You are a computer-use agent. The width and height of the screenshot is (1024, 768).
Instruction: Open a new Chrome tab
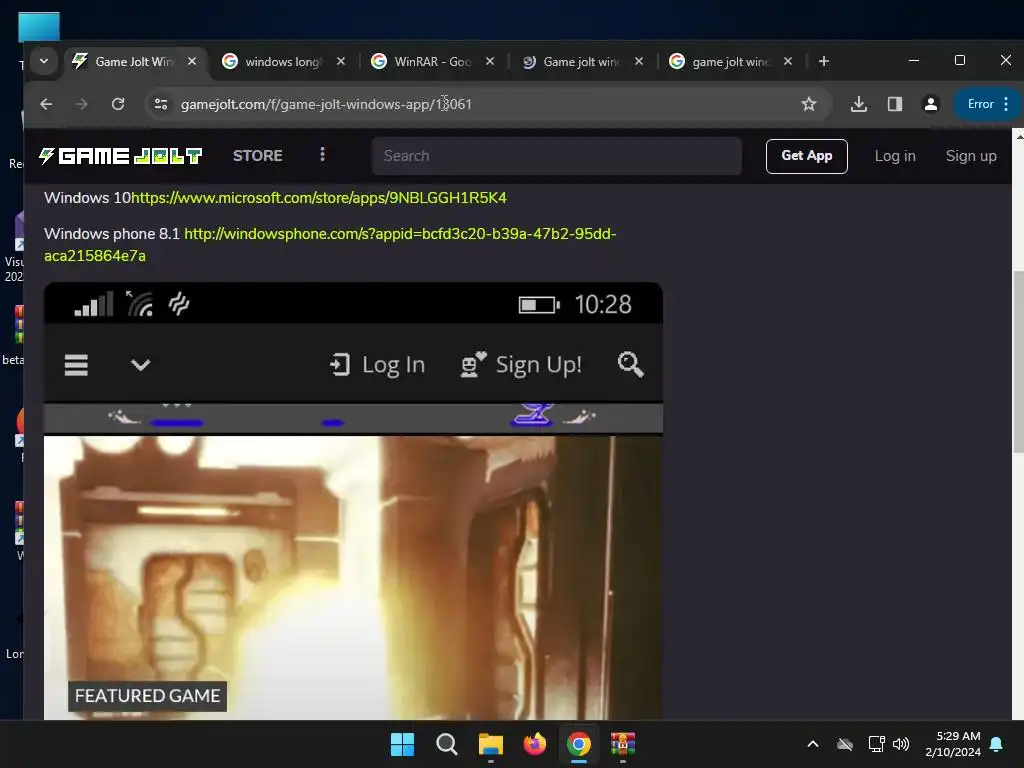click(824, 61)
